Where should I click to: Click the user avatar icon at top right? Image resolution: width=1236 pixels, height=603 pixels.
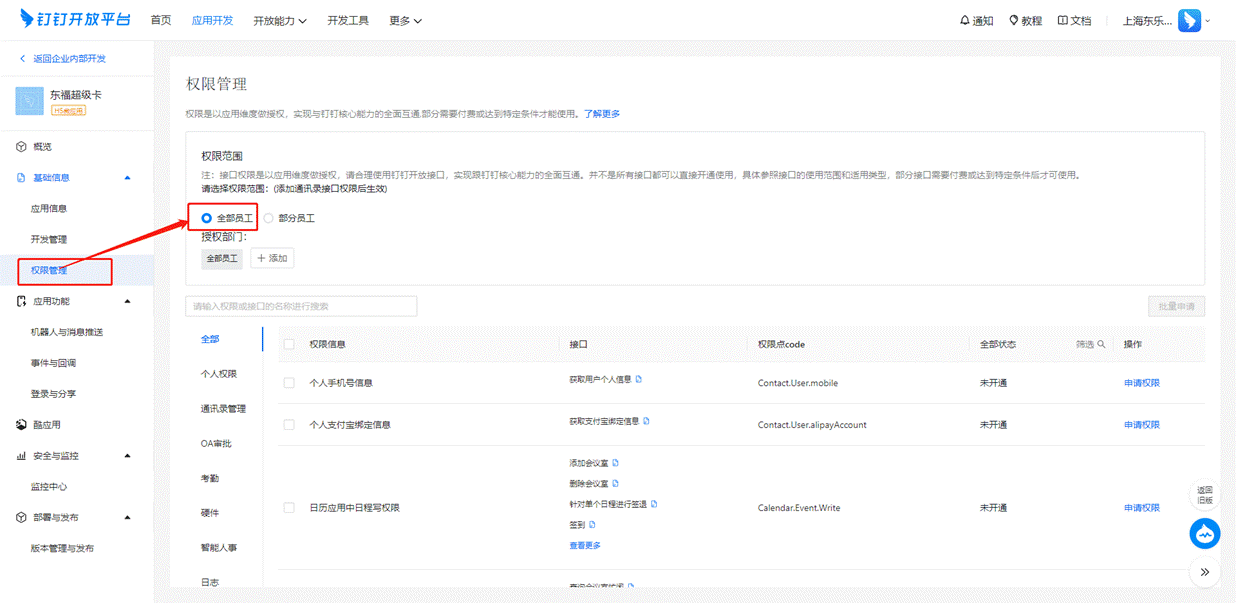tap(1189, 21)
